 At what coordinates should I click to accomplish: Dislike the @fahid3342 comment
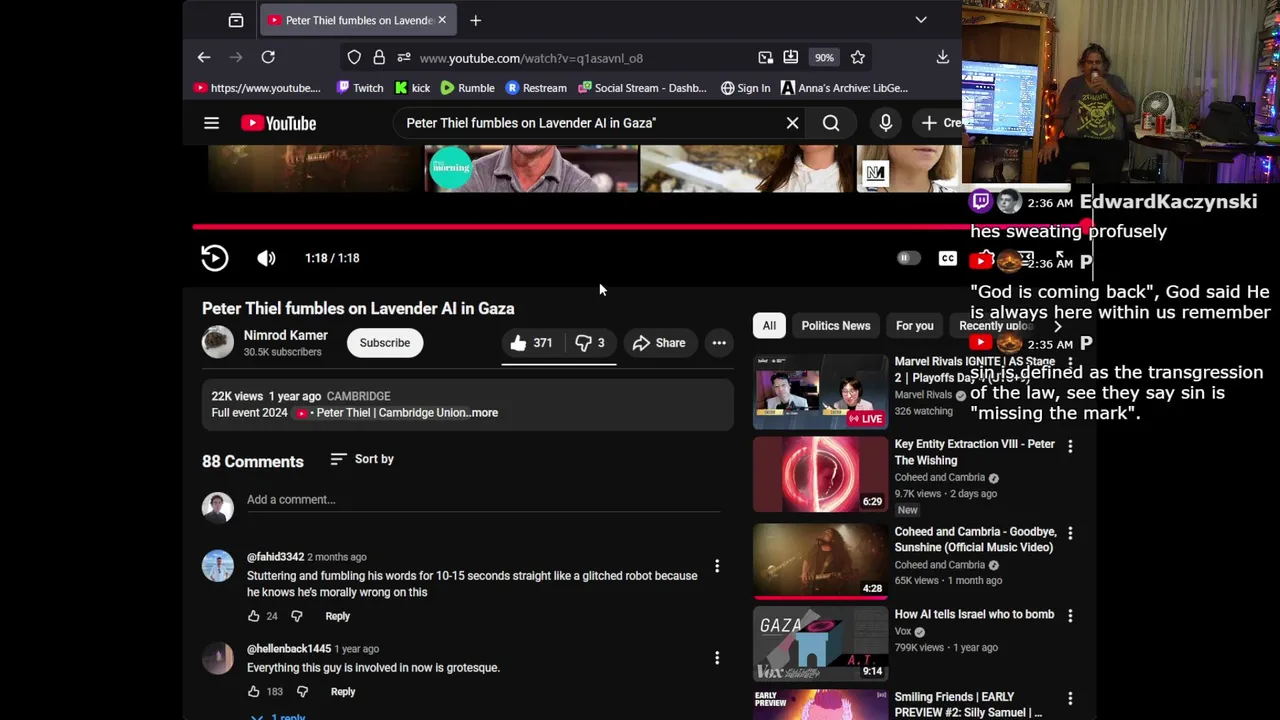[x=297, y=616]
